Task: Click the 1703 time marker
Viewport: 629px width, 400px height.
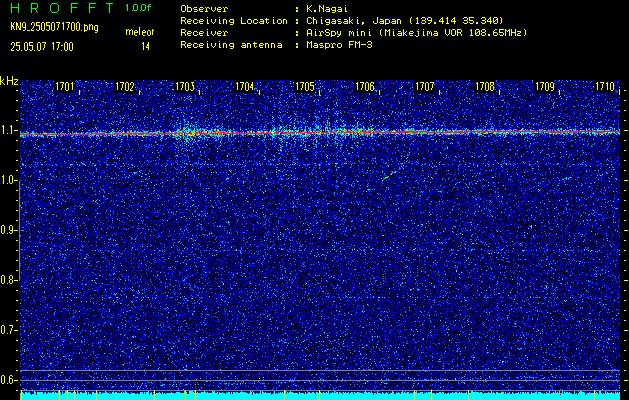Action: pos(185,86)
